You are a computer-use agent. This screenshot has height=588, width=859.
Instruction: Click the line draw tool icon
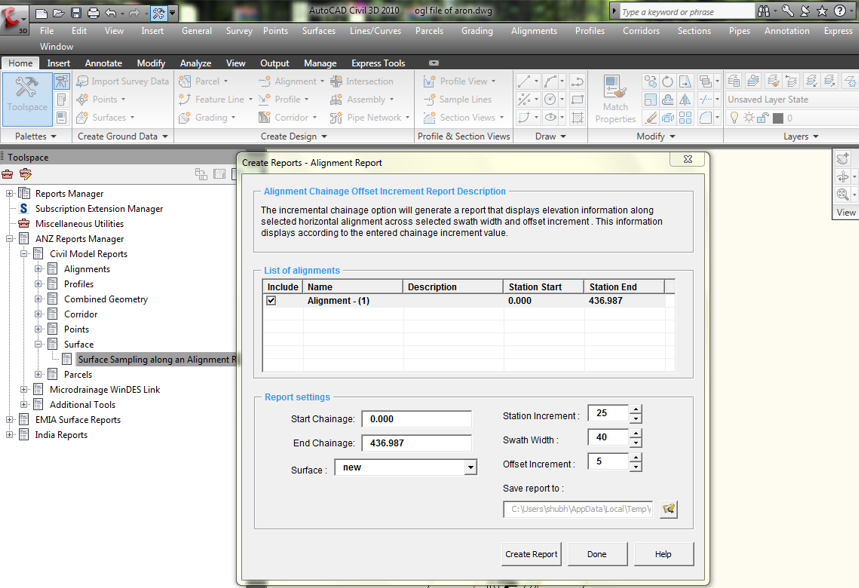pyautogui.click(x=524, y=81)
